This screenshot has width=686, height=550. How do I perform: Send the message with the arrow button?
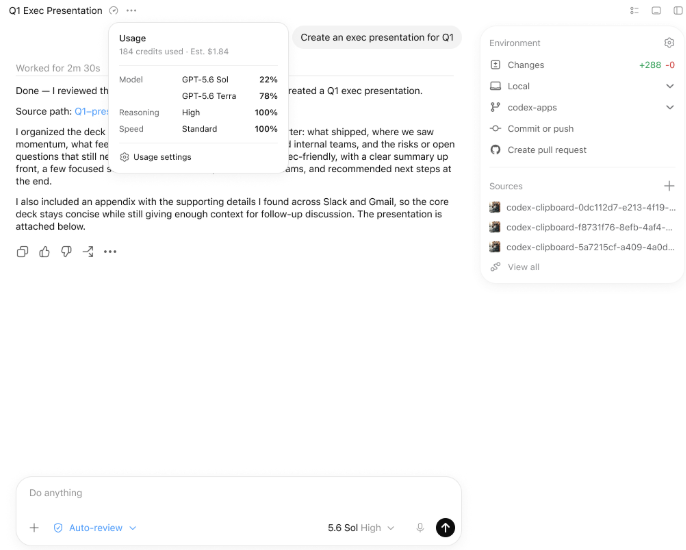point(445,528)
